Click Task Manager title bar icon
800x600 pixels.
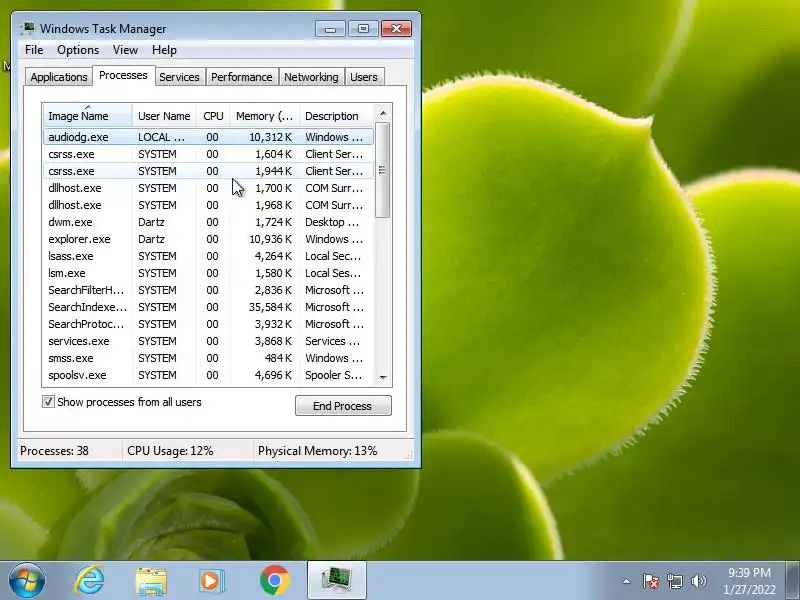point(27,28)
